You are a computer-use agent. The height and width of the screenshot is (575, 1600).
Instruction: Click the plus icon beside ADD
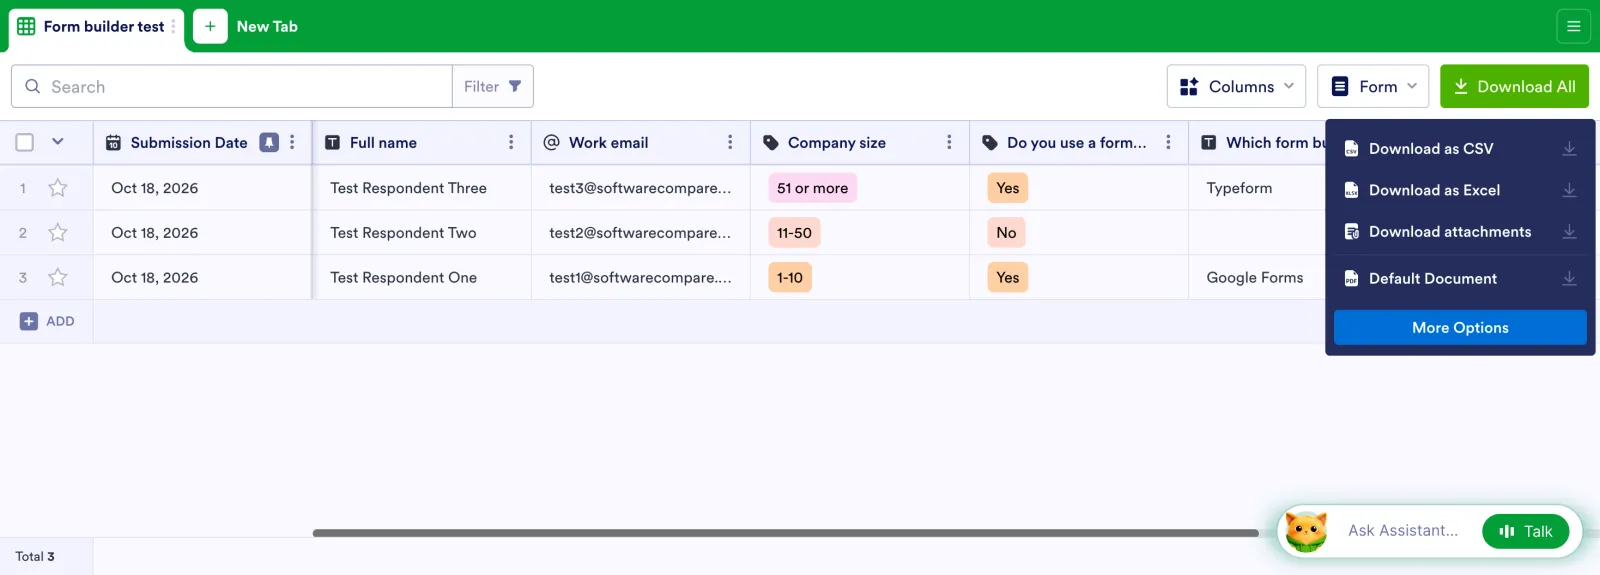coord(29,321)
